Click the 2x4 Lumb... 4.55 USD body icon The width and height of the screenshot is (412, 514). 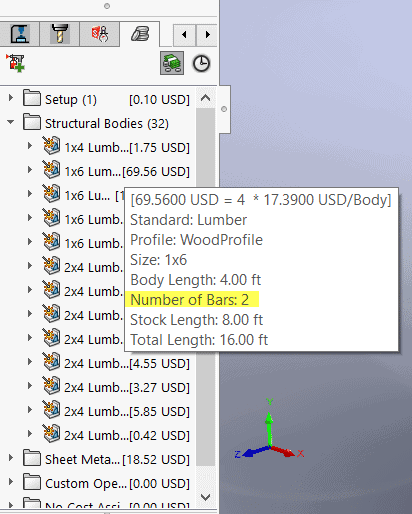[51, 362]
